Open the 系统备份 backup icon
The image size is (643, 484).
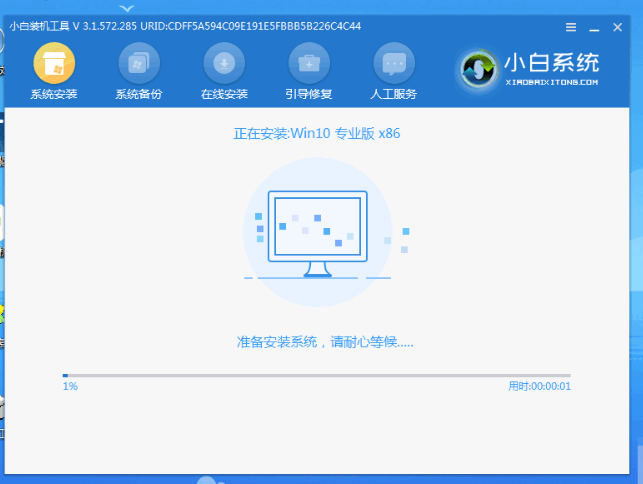coord(139,64)
